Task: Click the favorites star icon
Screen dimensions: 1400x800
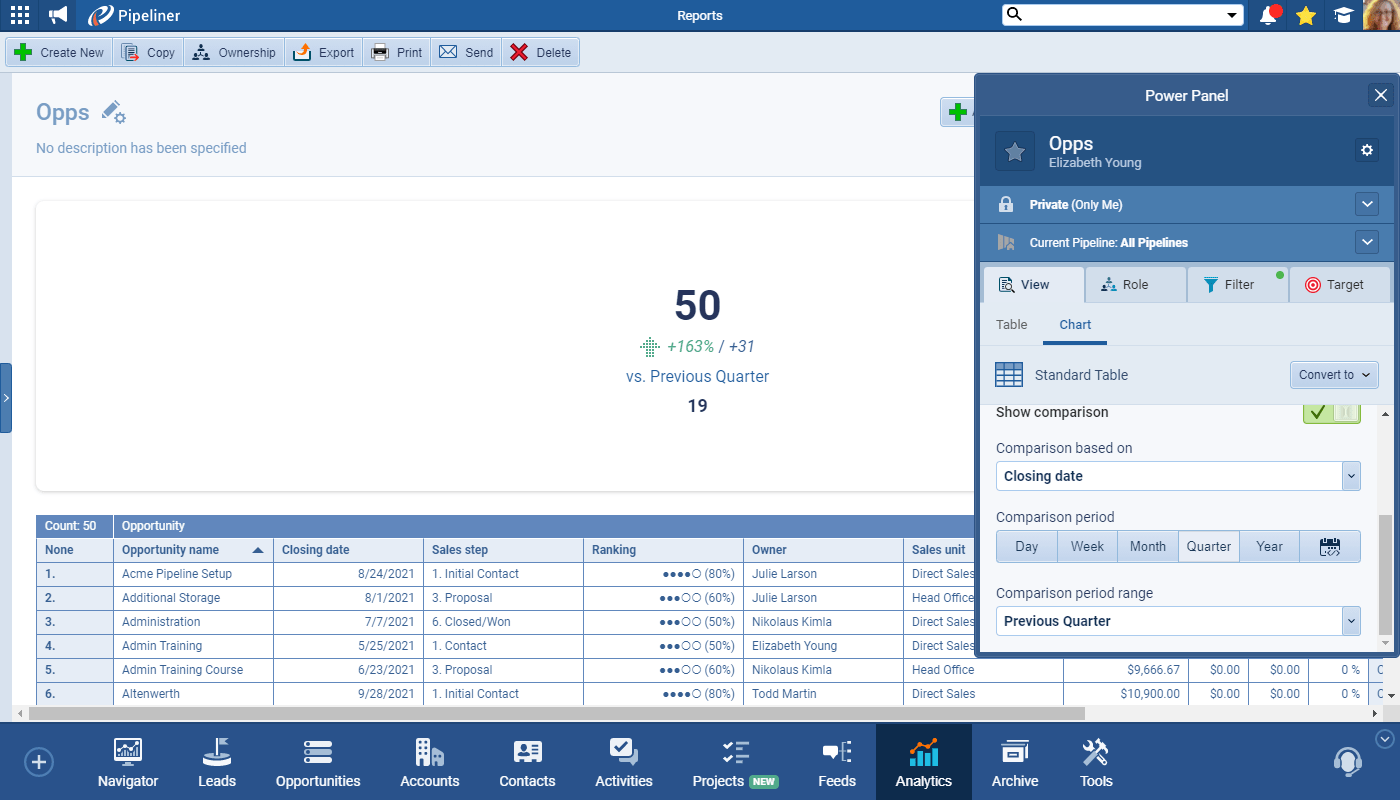Action: pyautogui.click(x=1306, y=15)
